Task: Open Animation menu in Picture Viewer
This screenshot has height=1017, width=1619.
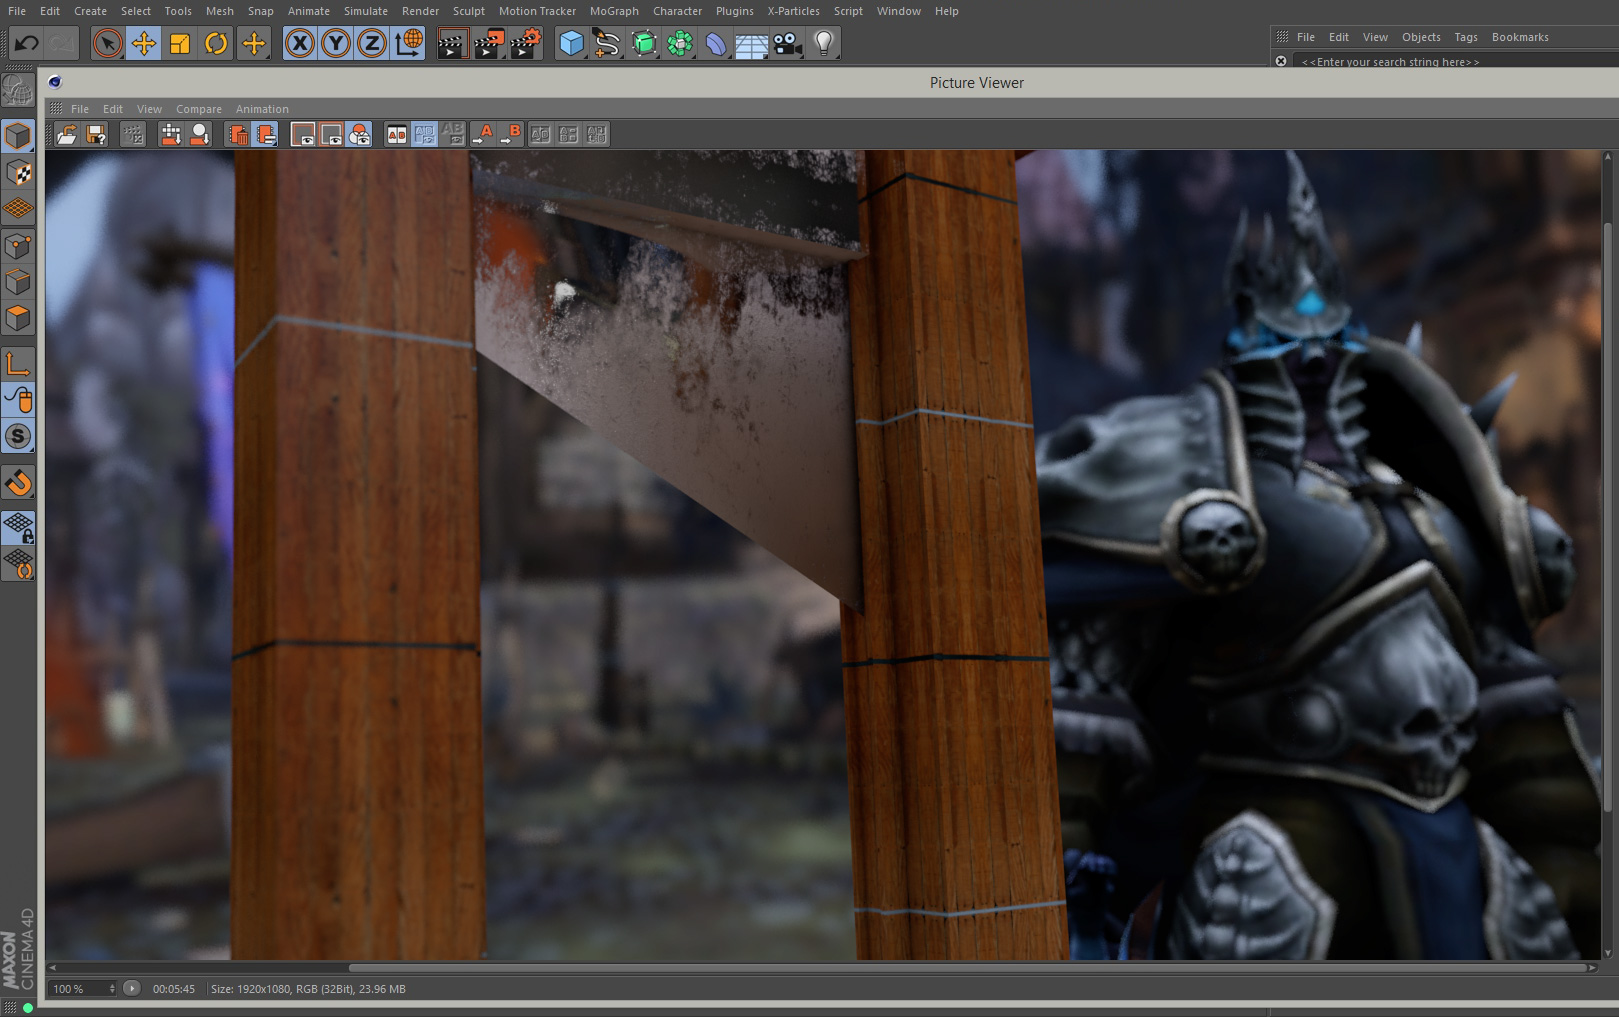Action: (262, 109)
